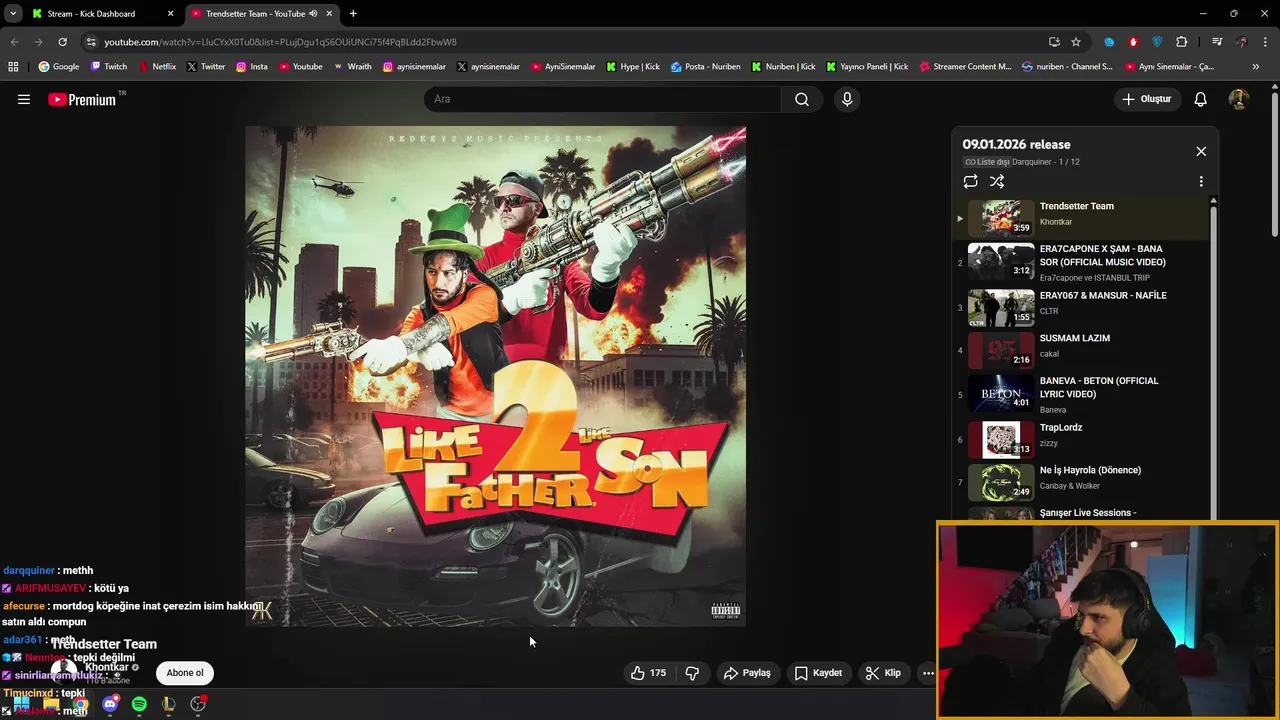Play ERAY067 & MANSUR - NAFİLE item

1080,307
